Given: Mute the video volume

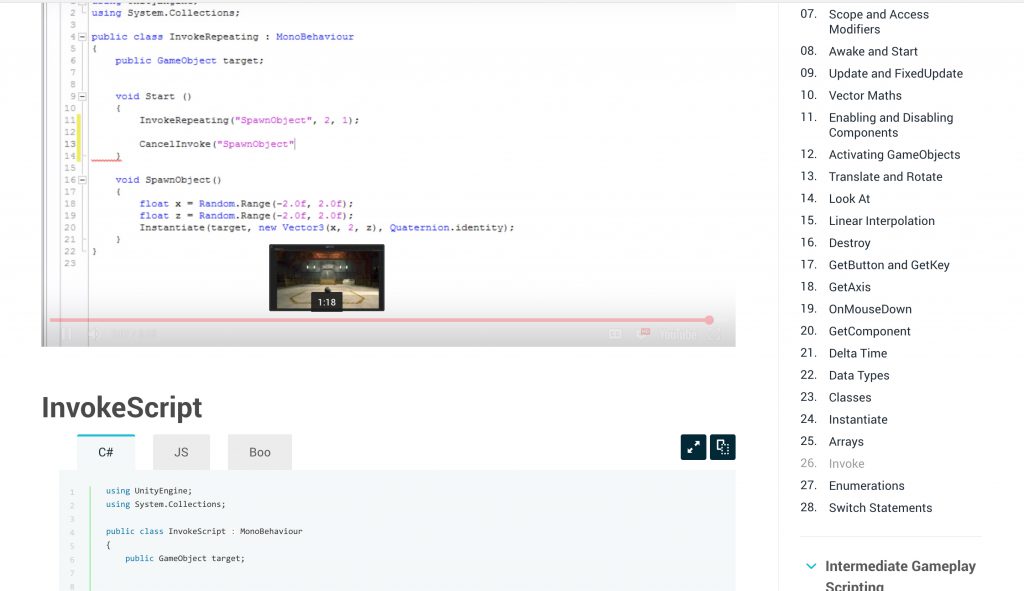Looking at the screenshot, I should click(94, 334).
